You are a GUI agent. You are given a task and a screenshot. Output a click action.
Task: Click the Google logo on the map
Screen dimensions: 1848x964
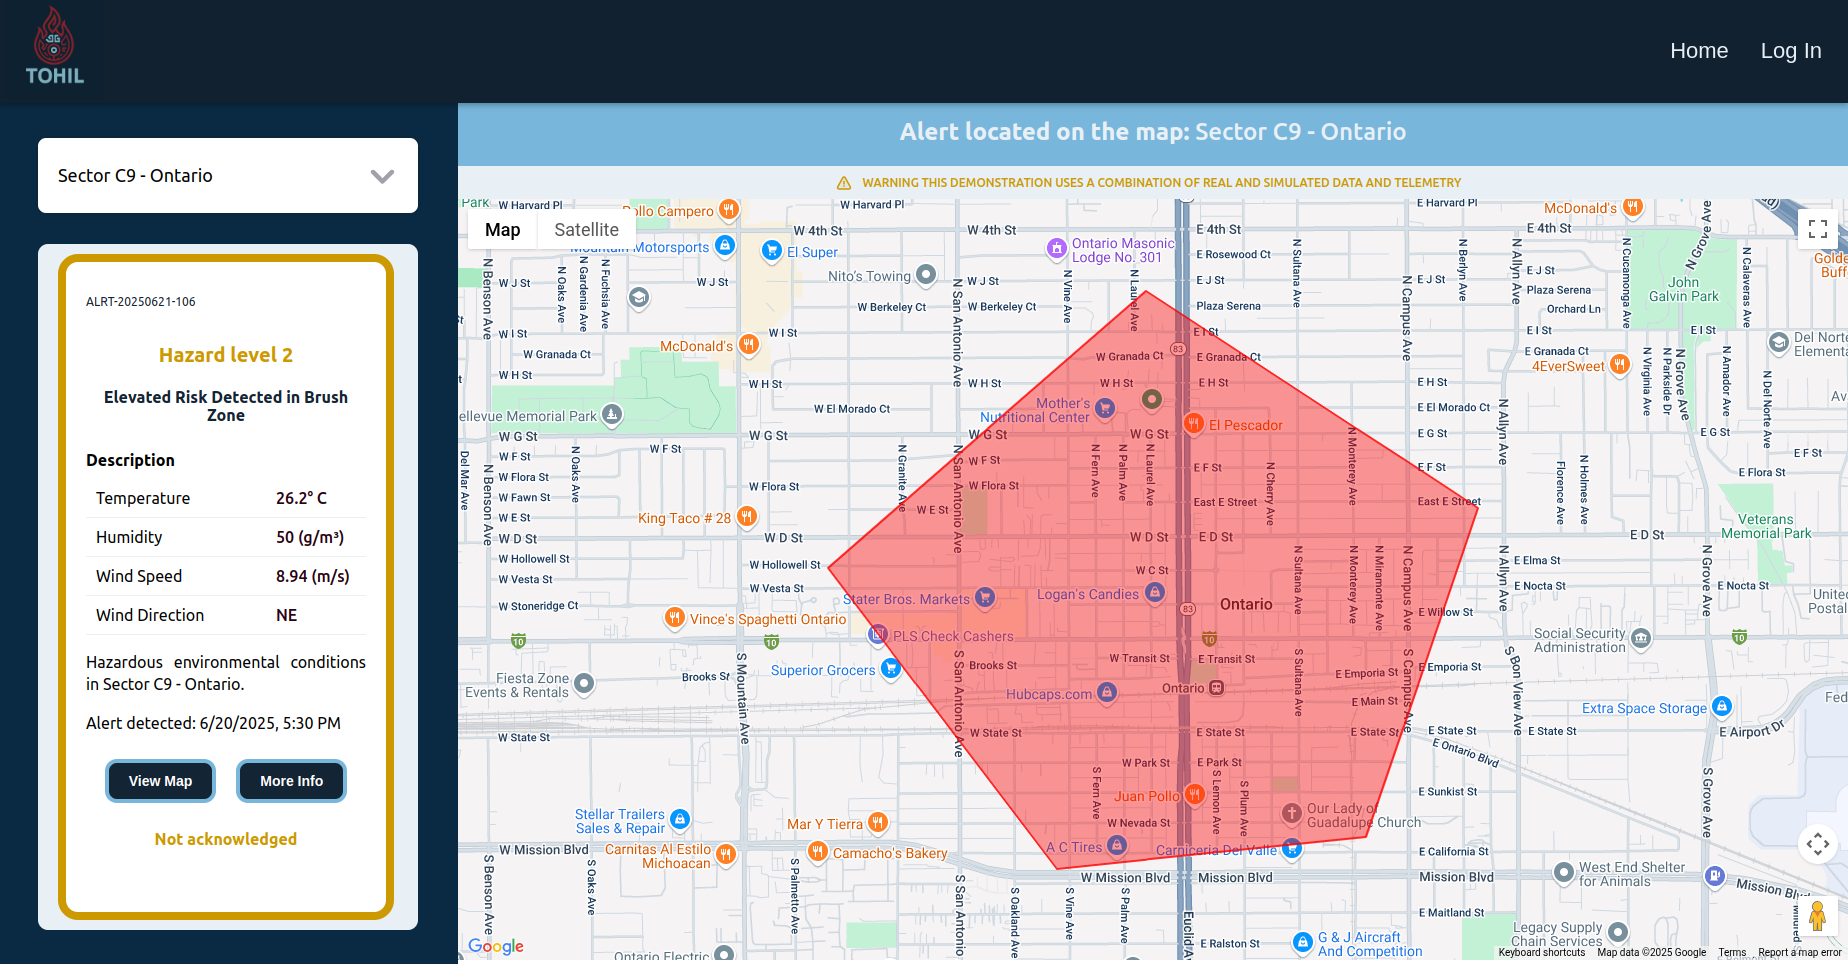tap(496, 946)
